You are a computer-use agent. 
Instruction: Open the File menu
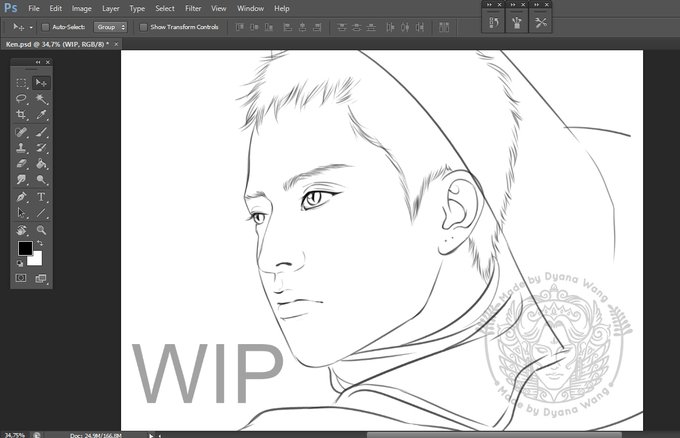(x=34, y=8)
